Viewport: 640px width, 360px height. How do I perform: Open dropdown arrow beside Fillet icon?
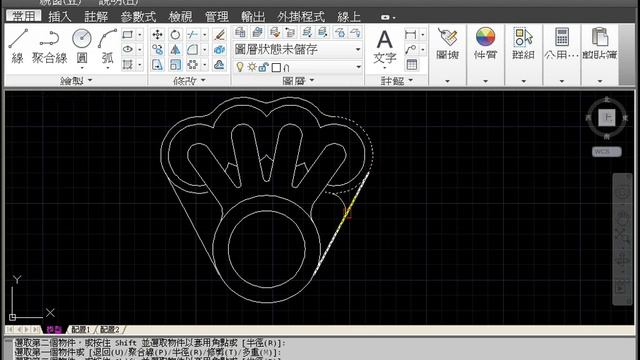coord(204,50)
